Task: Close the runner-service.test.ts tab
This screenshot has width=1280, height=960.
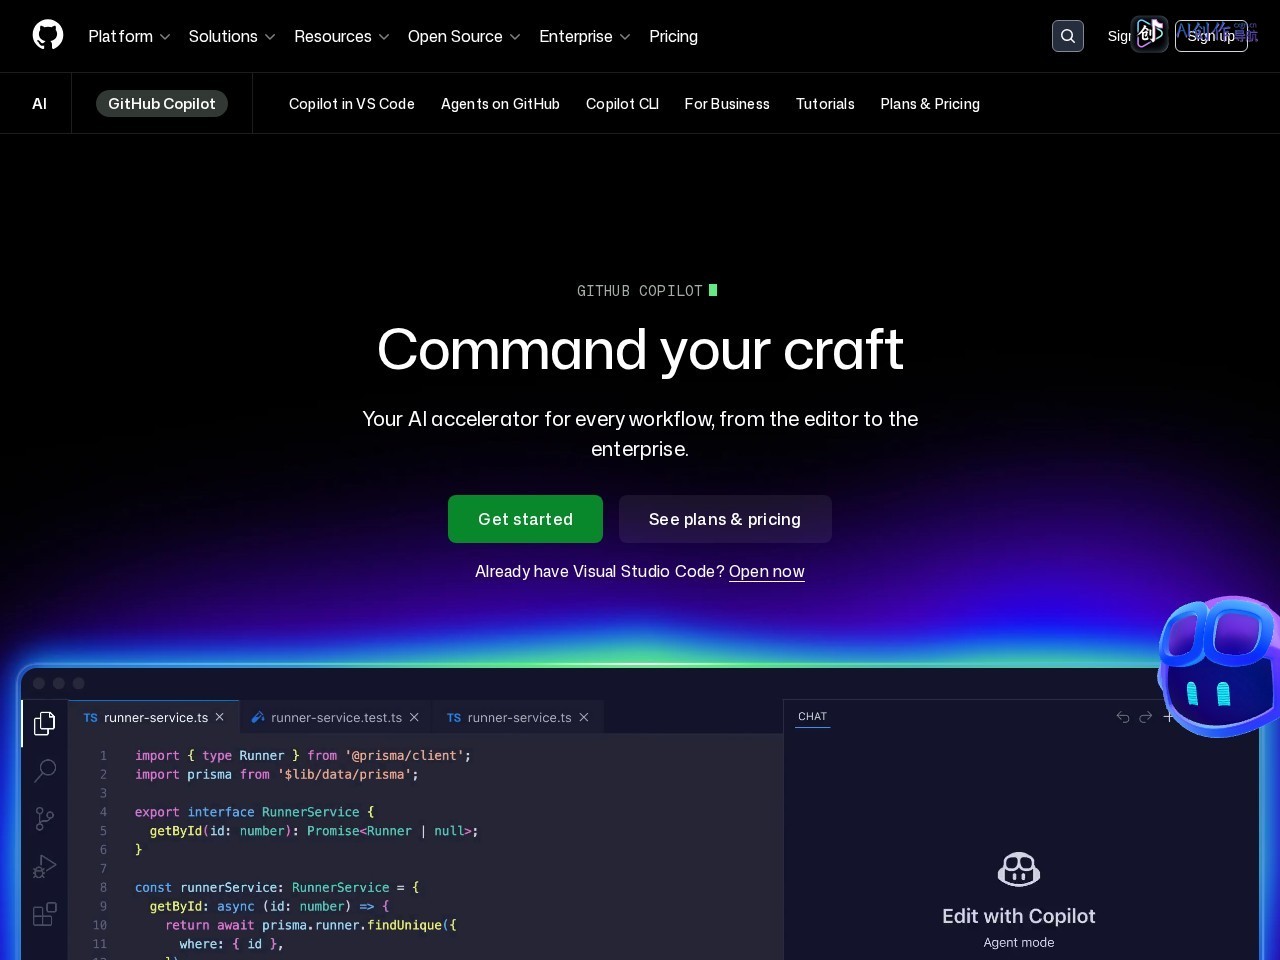Action: (x=414, y=717)
